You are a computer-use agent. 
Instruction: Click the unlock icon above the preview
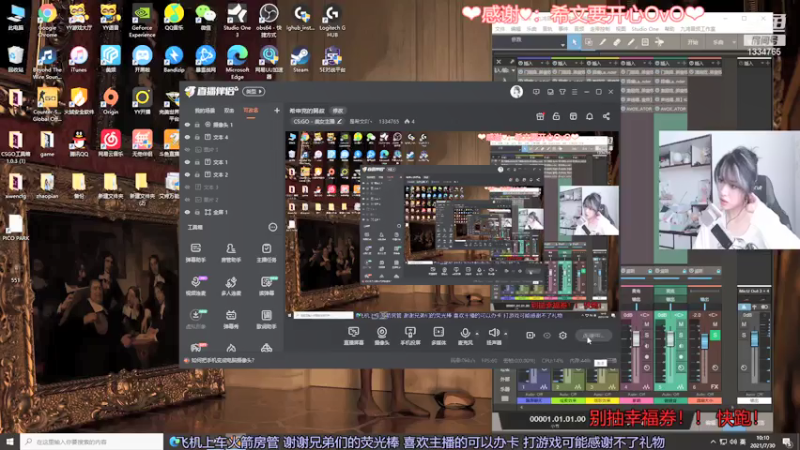point(556,116)
